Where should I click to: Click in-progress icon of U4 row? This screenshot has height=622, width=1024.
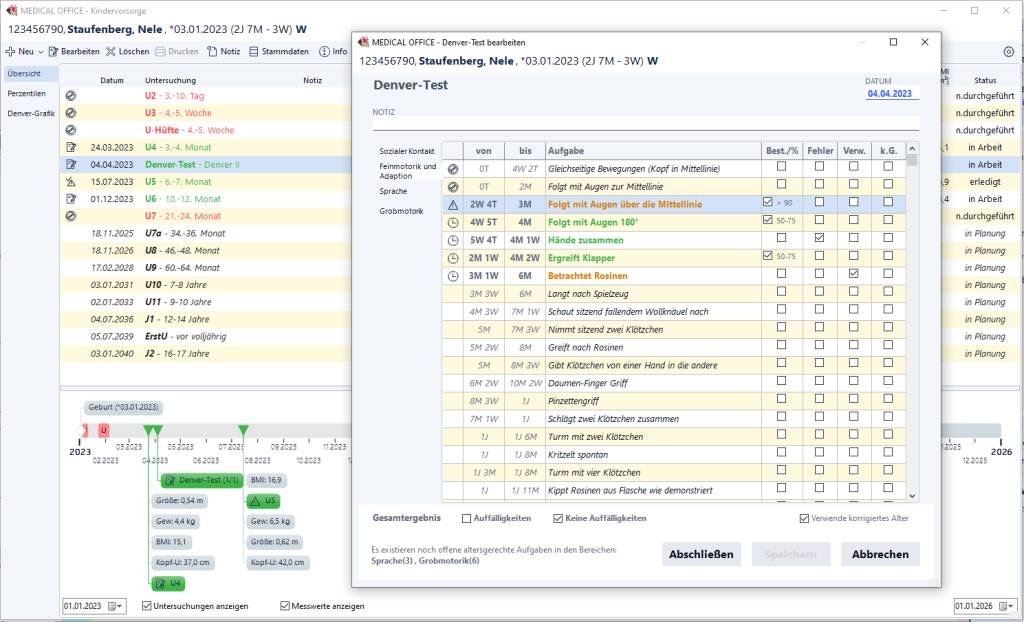point(71,147)
